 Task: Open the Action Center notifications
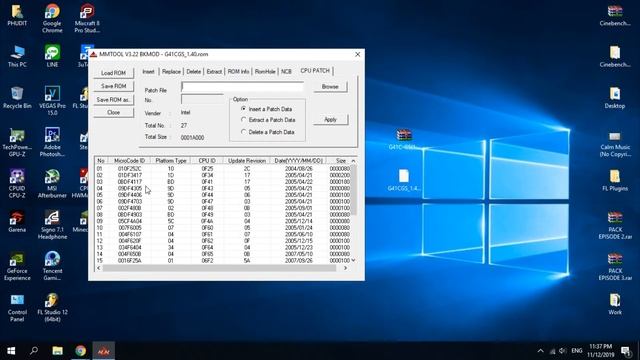[x=626, y=351]
